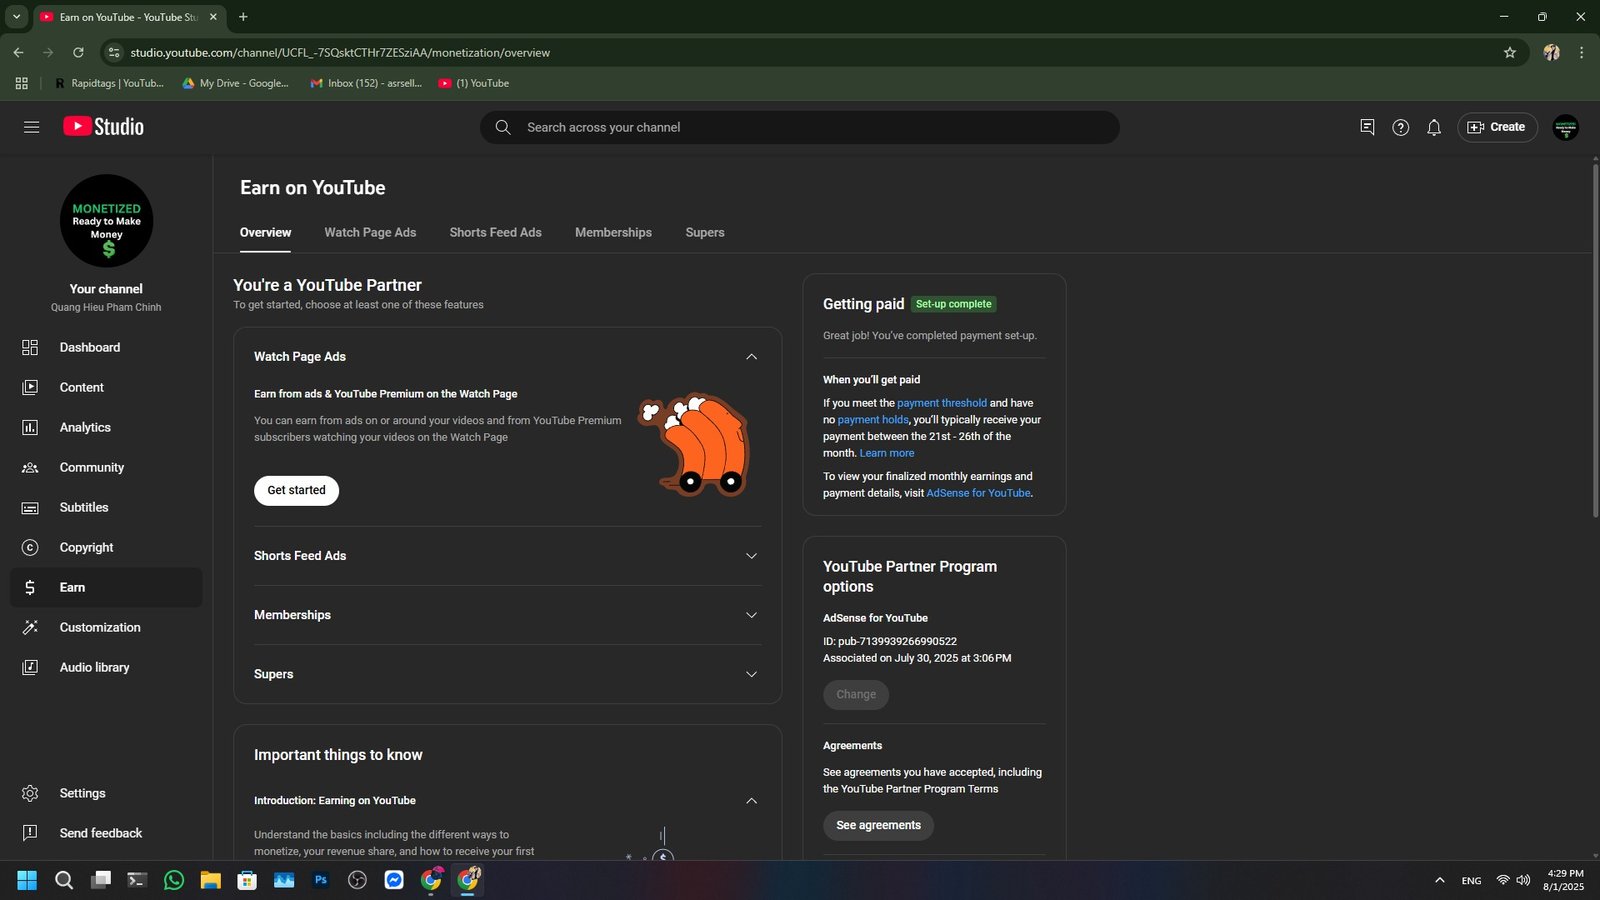Open the taskbar volume control
The width and height of the screenshot is (1600, 900).
click(1523, 880)
